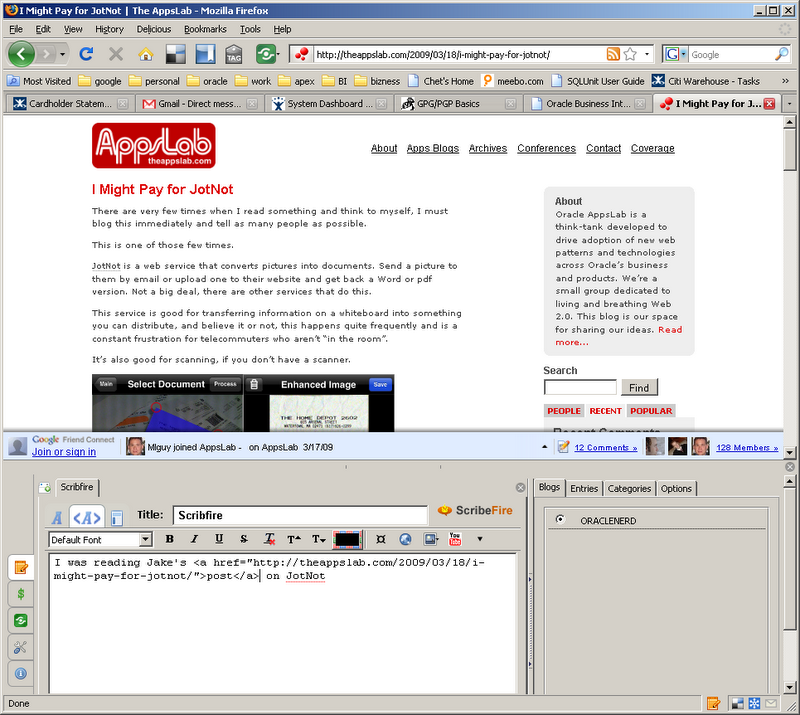Open the Delicious bookmarks button
Image resolution: width=800 pixels, height=715 pixels.
pos(176,54)
